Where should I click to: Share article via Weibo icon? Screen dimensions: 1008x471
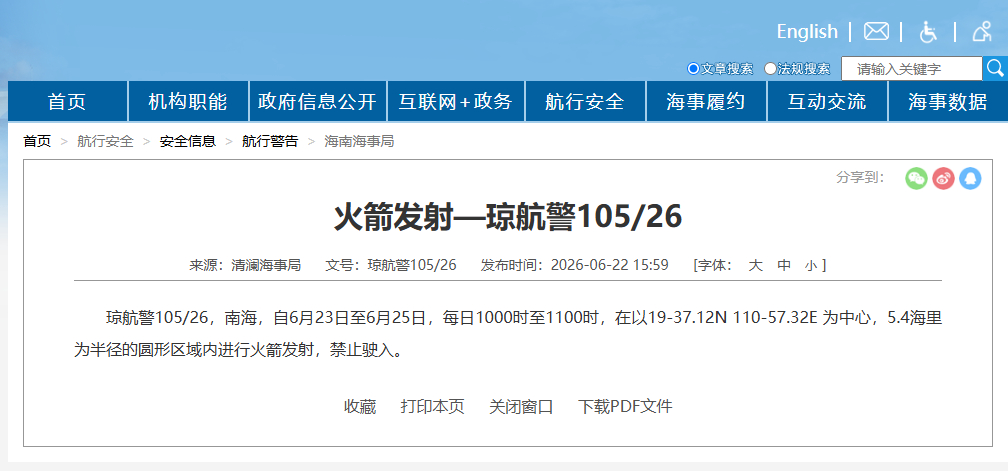943,178
